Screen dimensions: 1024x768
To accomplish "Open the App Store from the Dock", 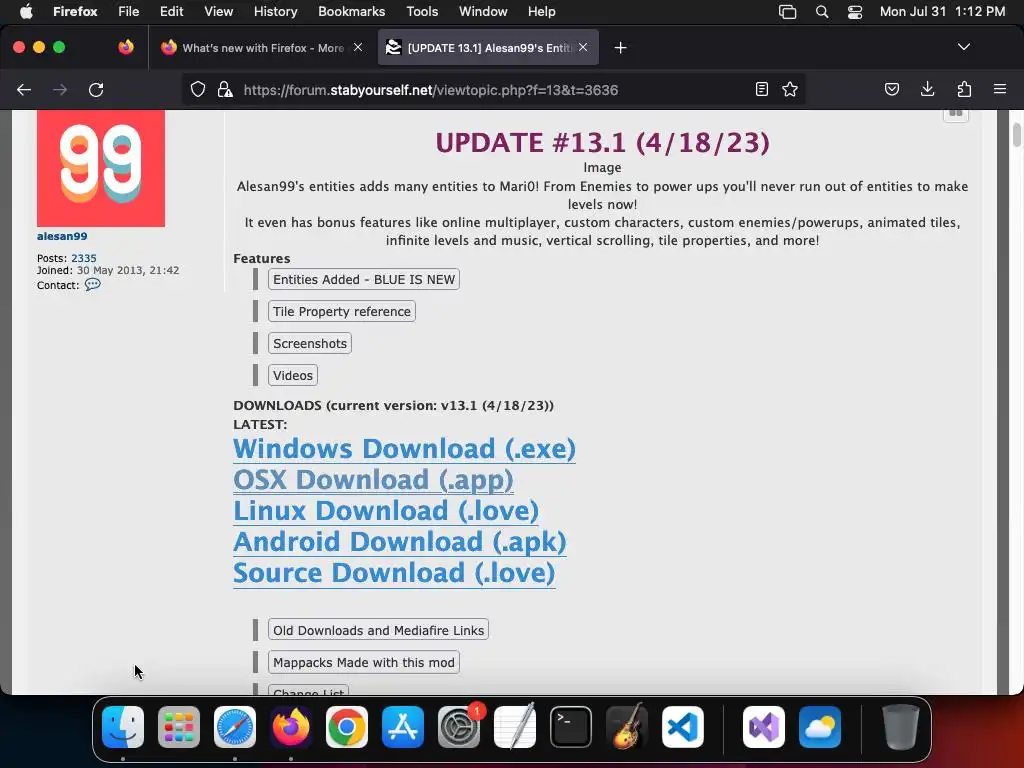I will 403,727.
